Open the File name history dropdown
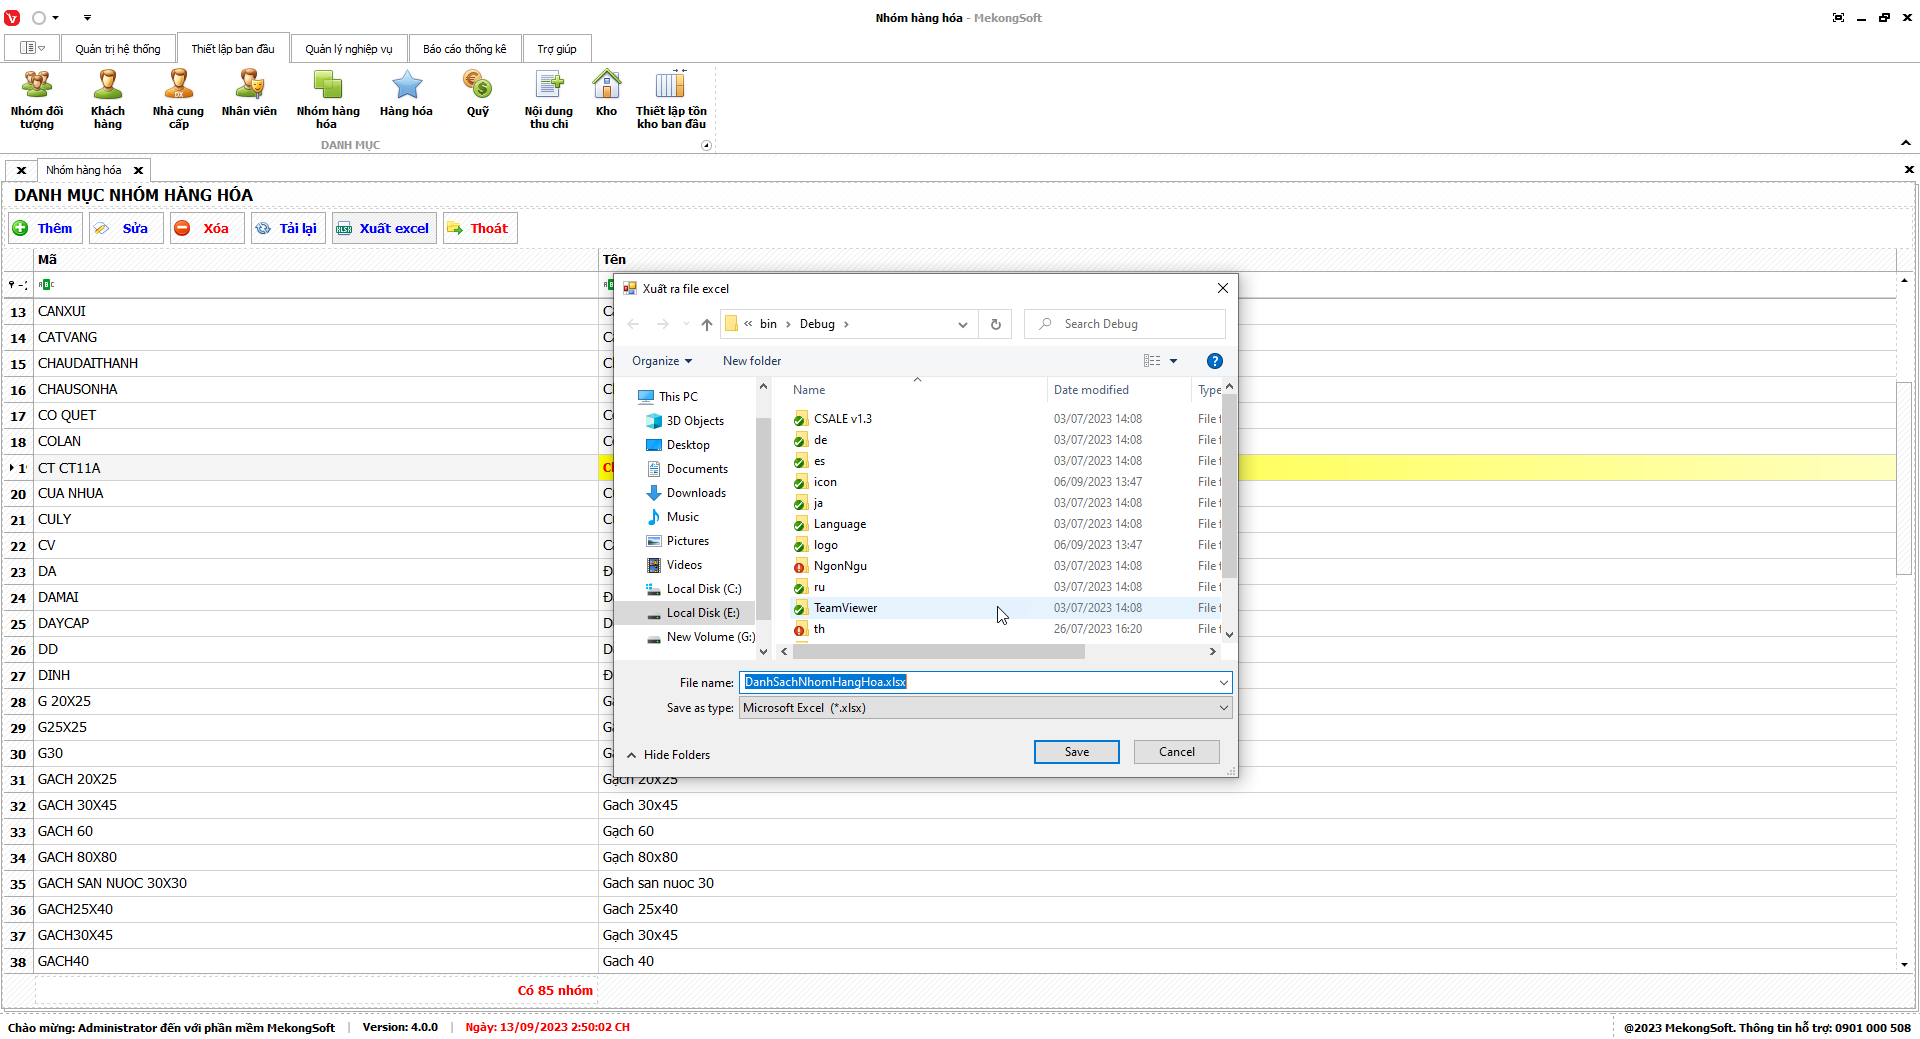This screenshot has height=1039, width=1920. pos(1223,683)
